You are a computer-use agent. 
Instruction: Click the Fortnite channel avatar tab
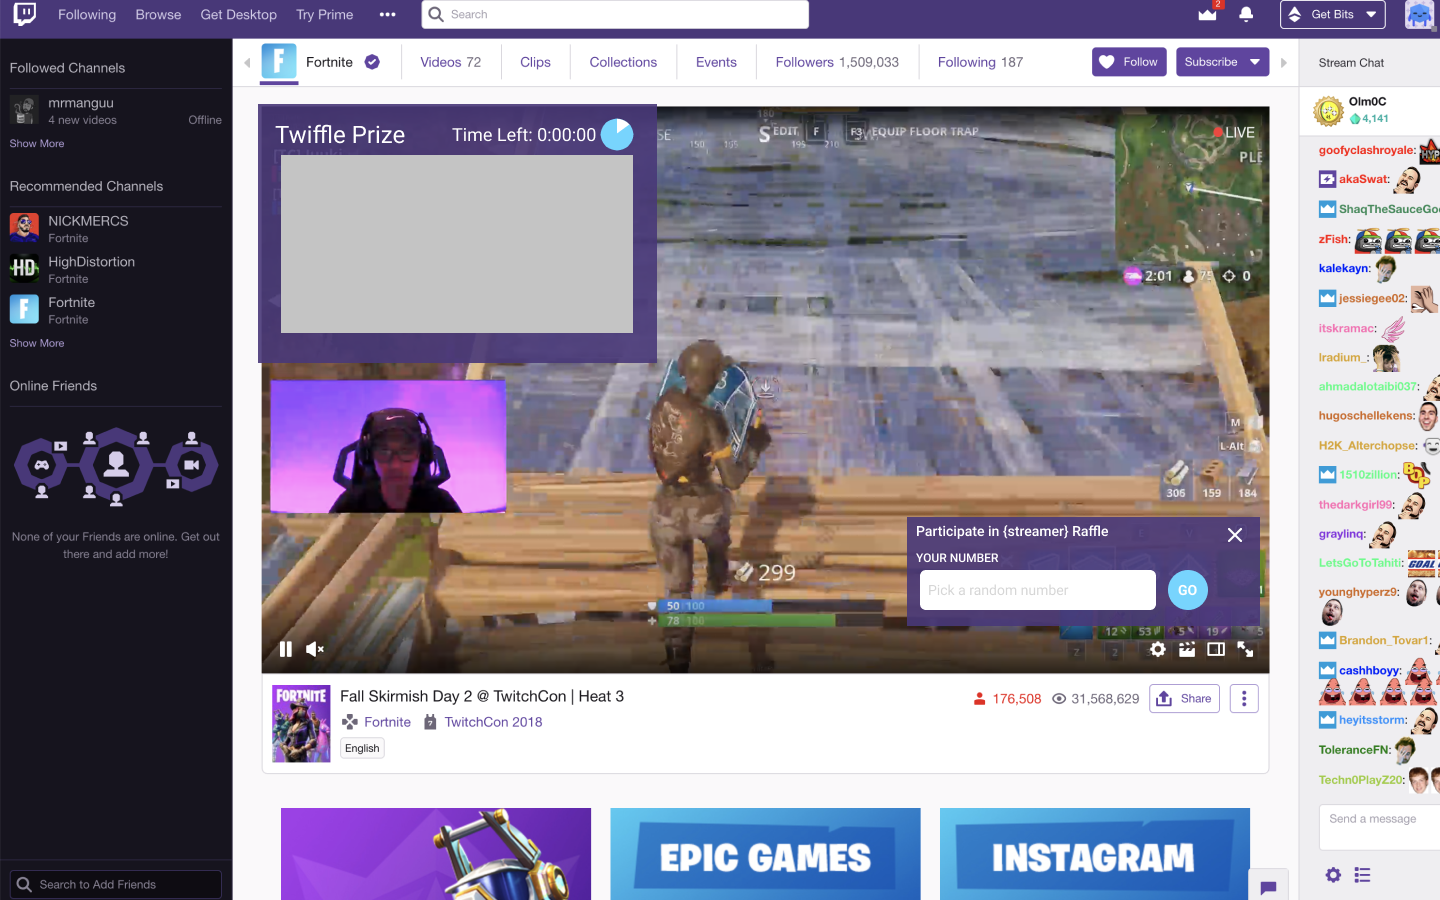(x=279, y=62)
